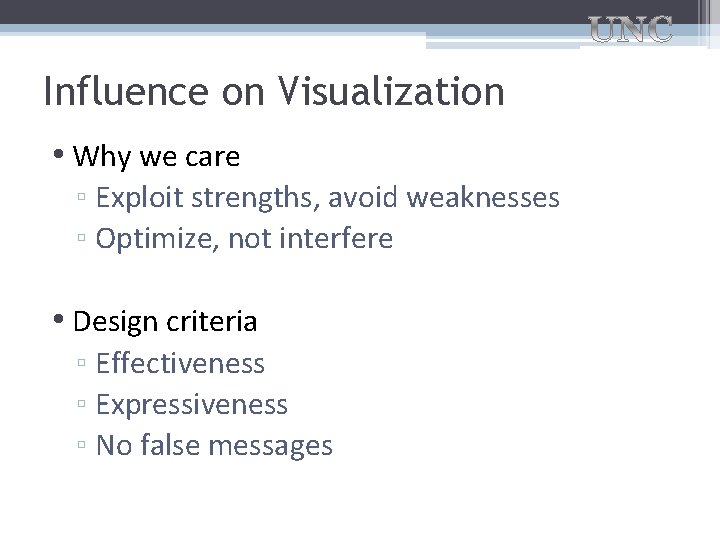Select the word "Visualization" in the title
Screen dimensions: 720x540
point(392,92)
